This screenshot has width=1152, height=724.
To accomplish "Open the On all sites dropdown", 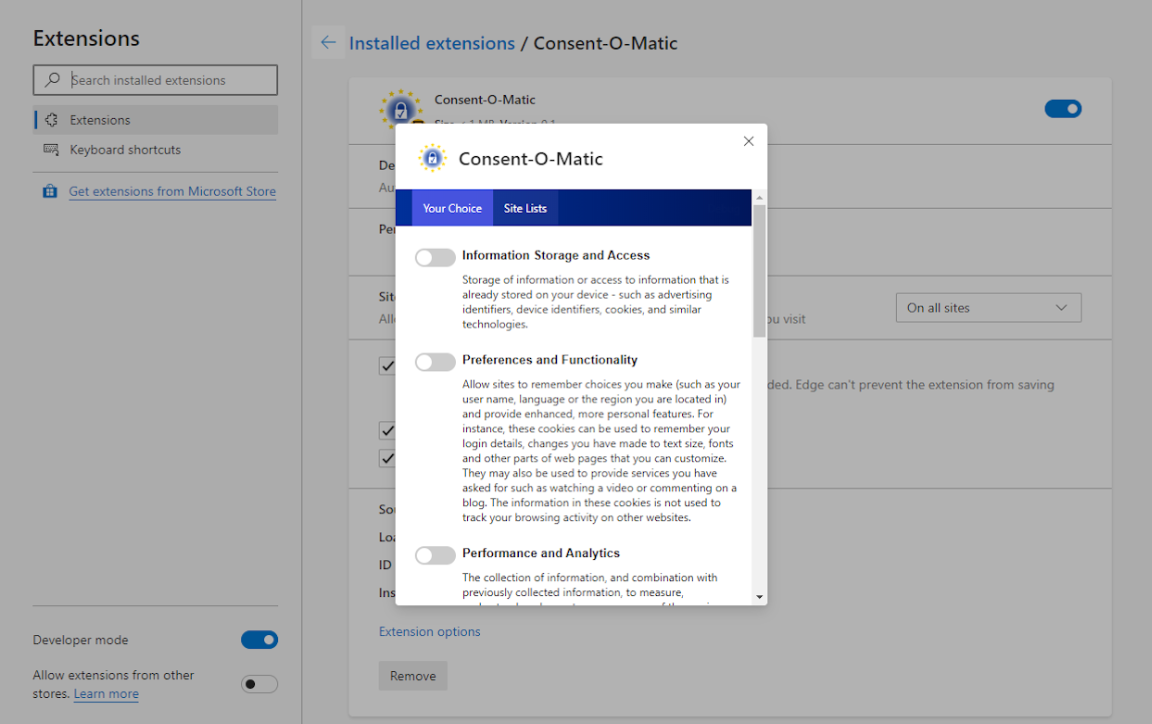I will pos(988,307).
